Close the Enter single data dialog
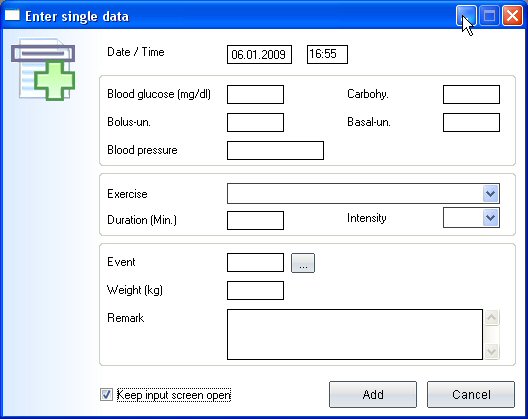 coord(512,15)
